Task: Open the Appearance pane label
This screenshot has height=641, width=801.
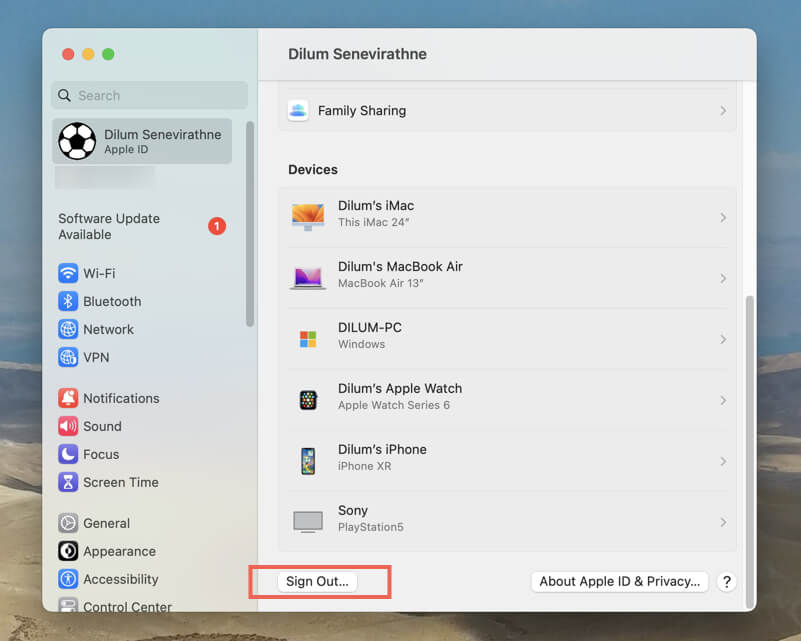Action: (x=120, y=552)
